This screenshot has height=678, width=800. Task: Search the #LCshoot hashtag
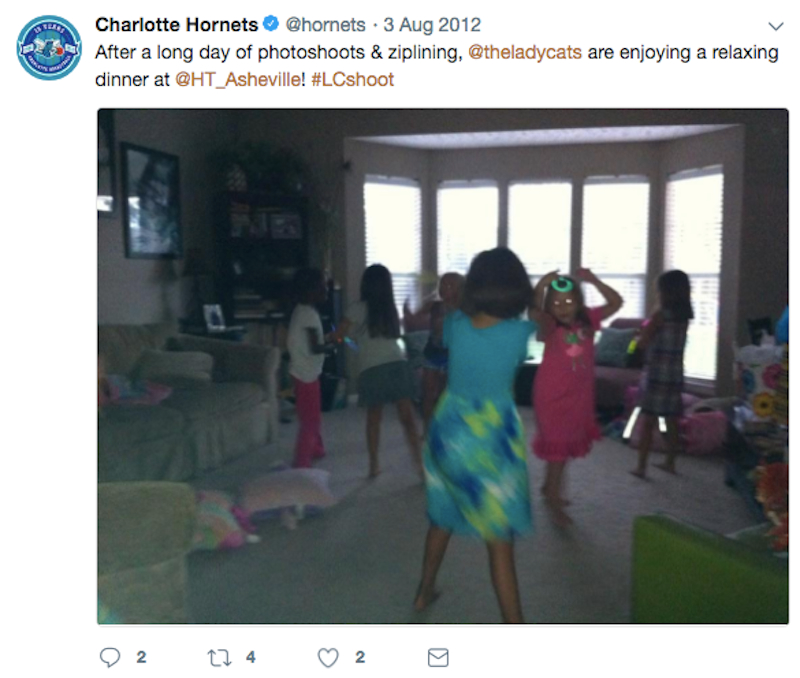(x=353, y=80)
